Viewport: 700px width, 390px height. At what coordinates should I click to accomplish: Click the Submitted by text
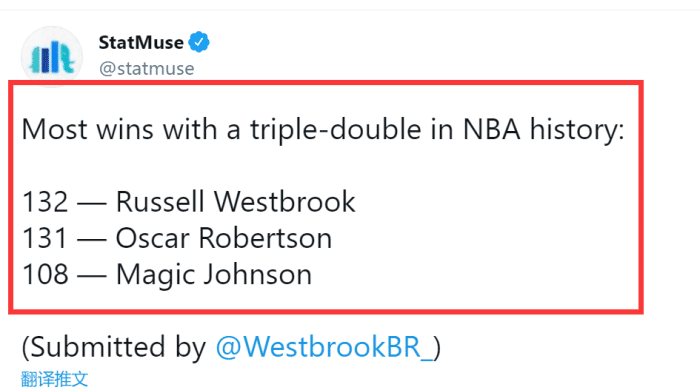(x=114, y=347)
